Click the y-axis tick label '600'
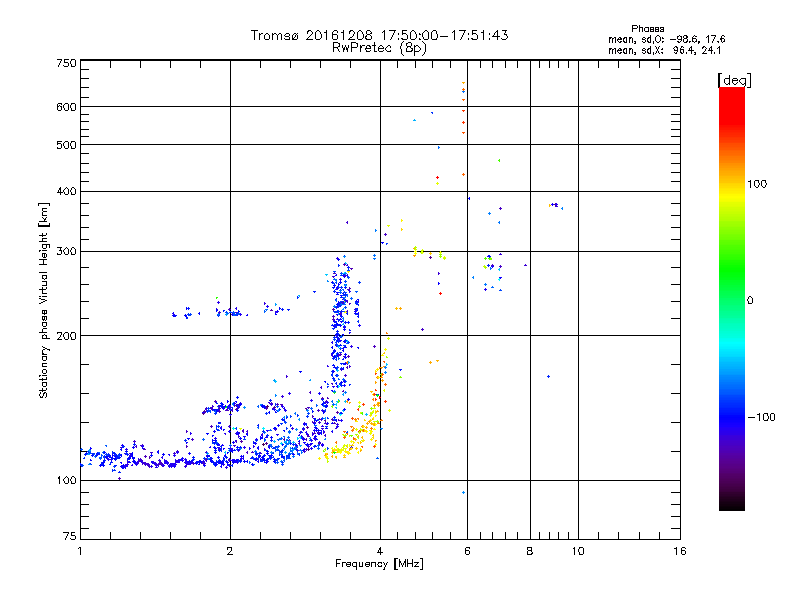Image resolution: width=800 pixels, height=600 pixels. [67, 107]
